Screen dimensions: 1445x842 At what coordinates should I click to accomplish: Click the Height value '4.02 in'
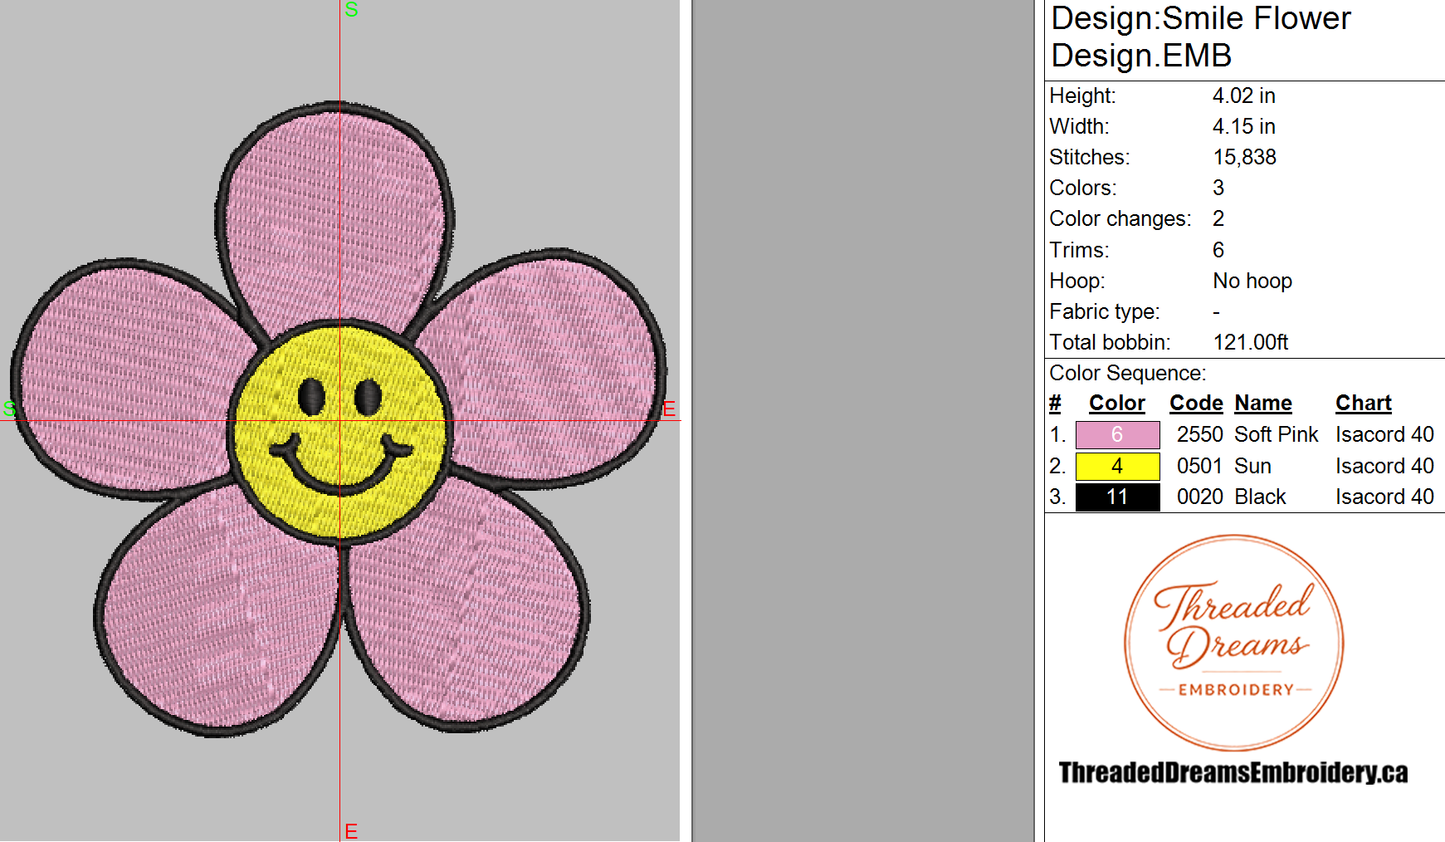(1244, 96)
